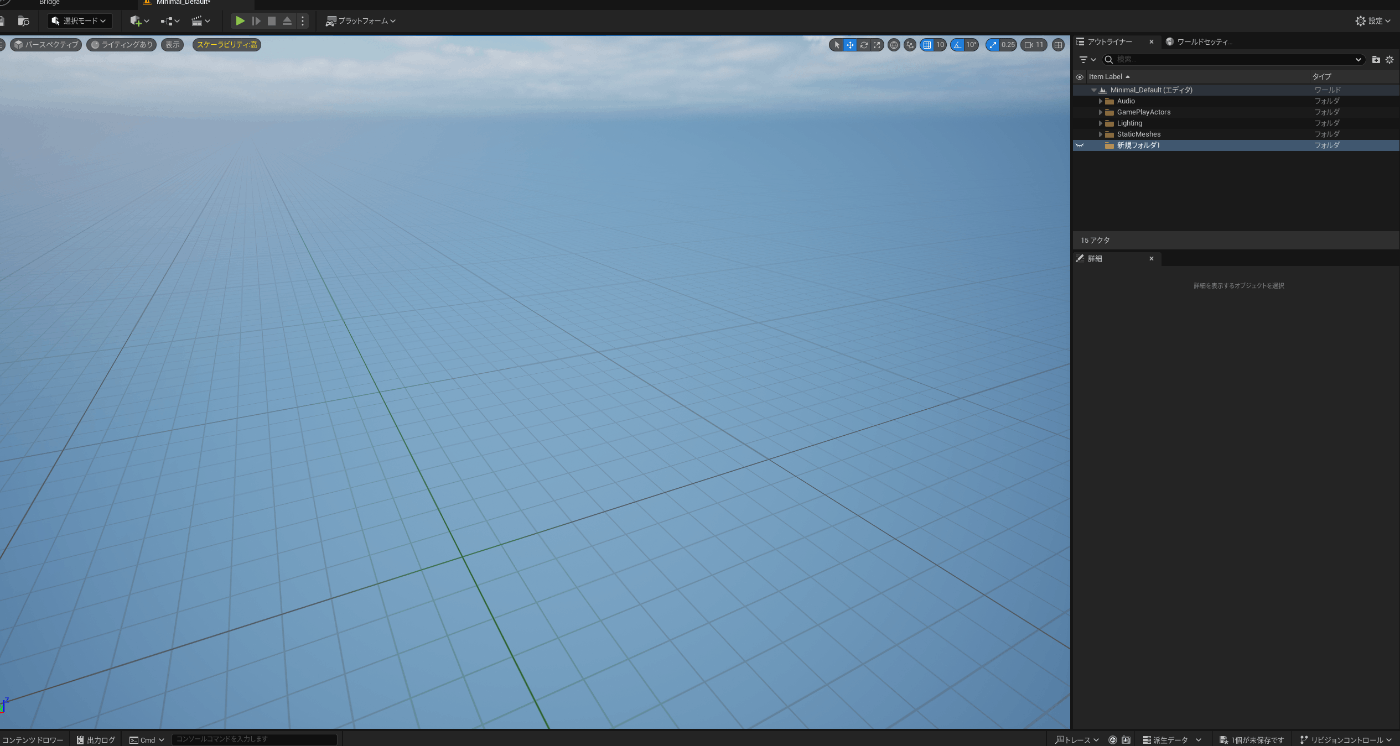Switch to the Bridge tab
The image size is (1400, 746).
tap(50, 2)
